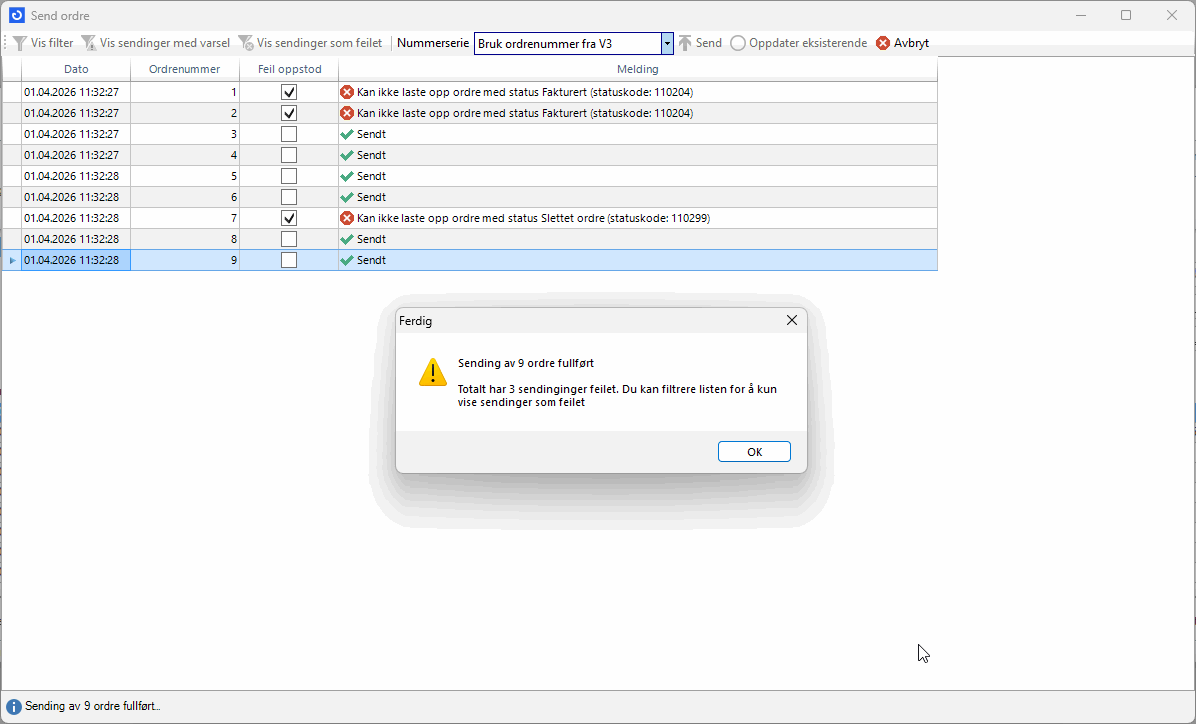Check Feil oppstod checkbox for order 5

[289, 176]
